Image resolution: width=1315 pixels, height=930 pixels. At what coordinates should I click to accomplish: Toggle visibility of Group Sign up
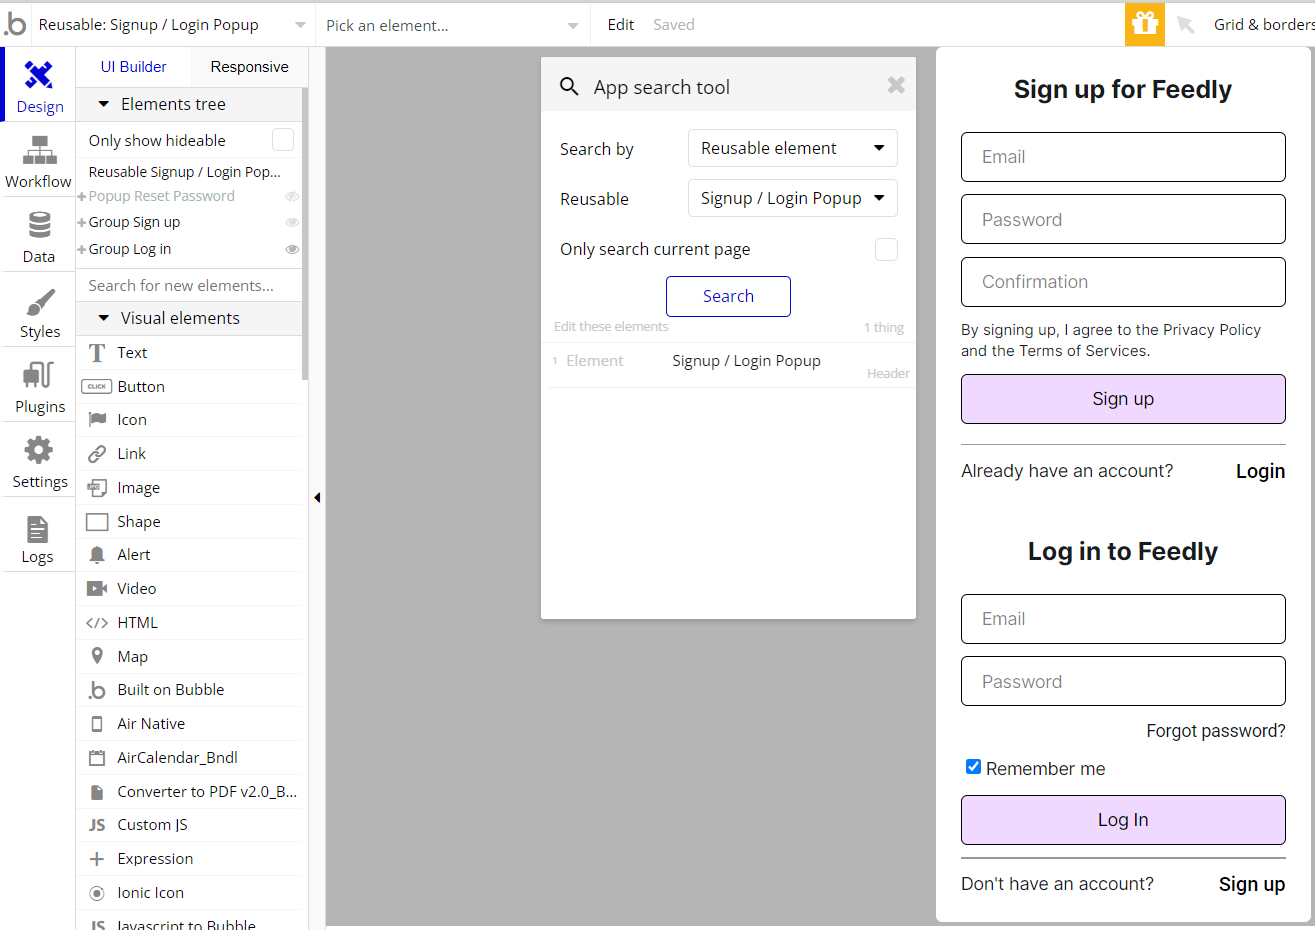coord(292,223)
